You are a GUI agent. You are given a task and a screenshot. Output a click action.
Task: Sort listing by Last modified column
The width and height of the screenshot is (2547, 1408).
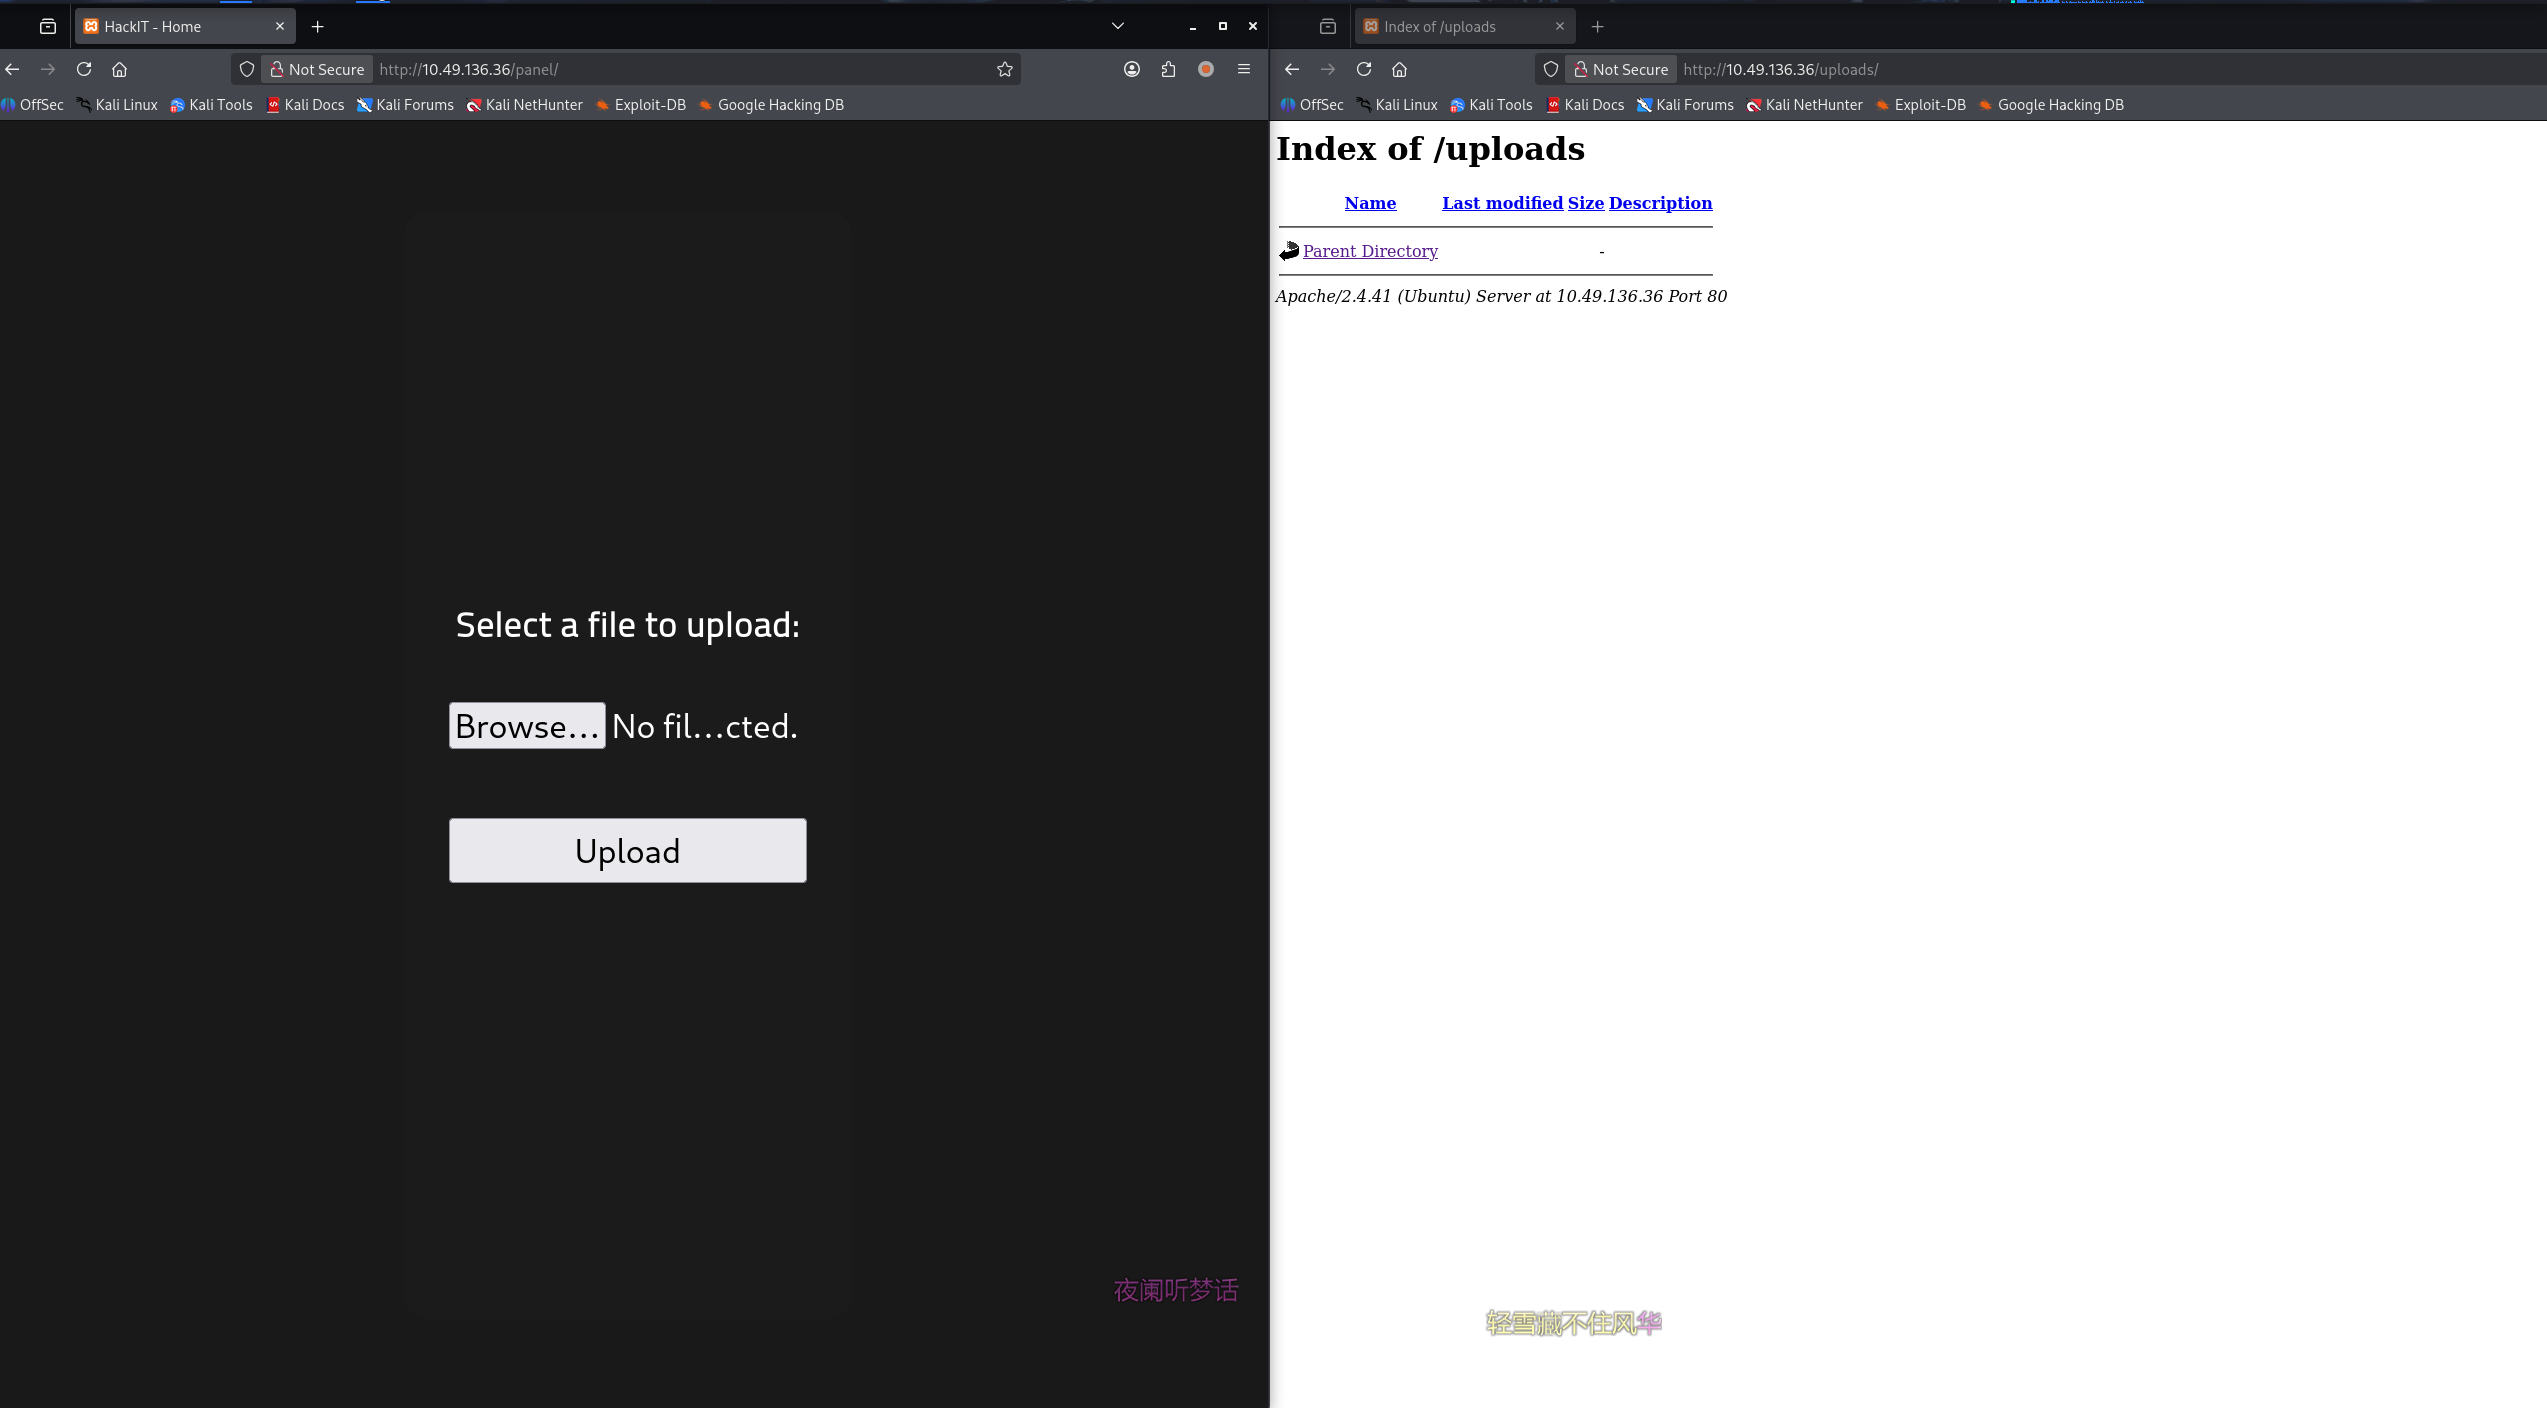coord(1501,203)
